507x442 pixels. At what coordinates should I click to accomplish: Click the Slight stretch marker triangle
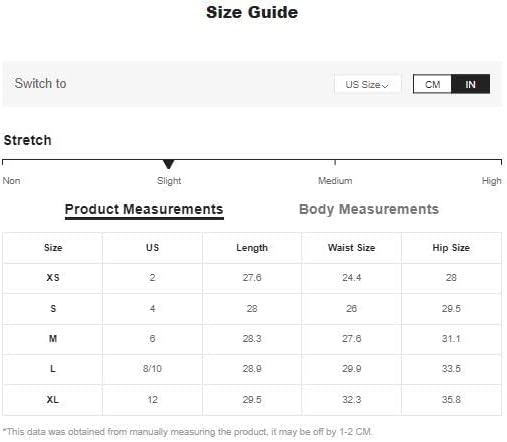point(169,164)
